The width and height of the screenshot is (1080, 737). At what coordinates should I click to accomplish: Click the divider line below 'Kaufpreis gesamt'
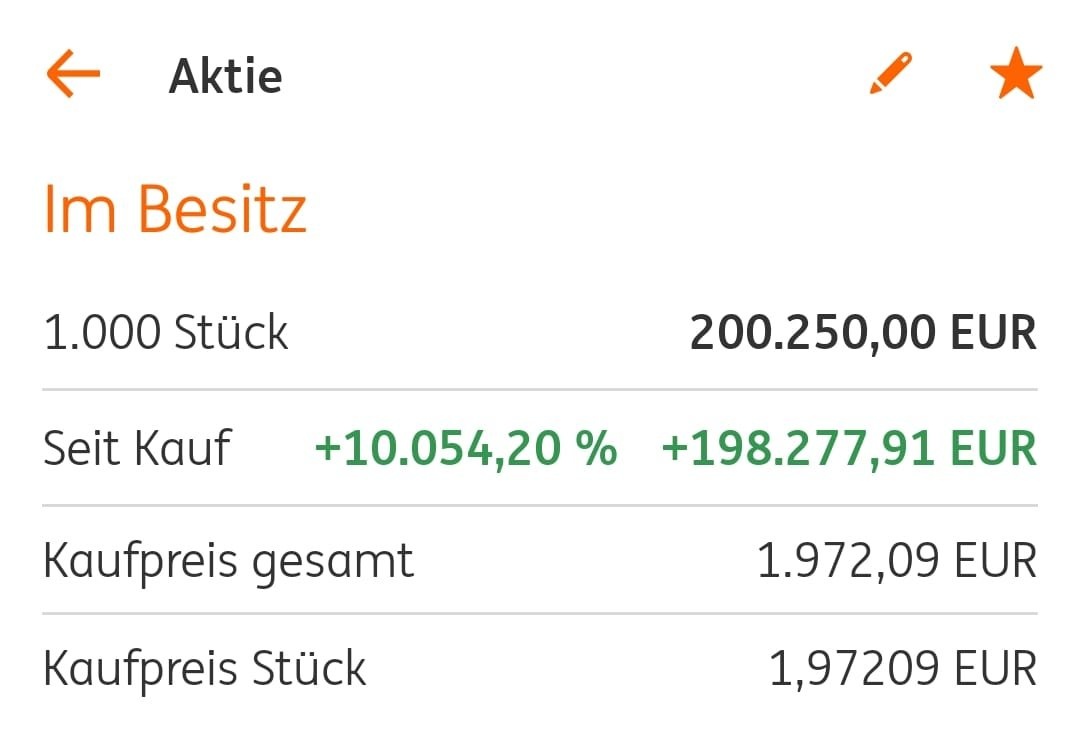tap(540, 613)
